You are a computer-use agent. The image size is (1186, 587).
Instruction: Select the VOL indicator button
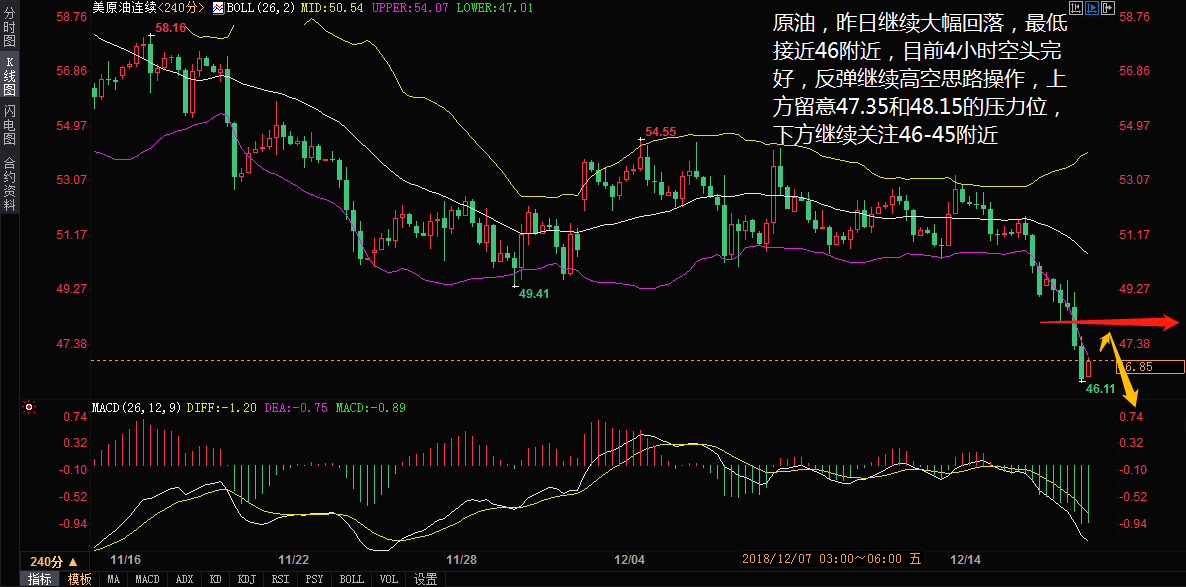pos(387,579)
